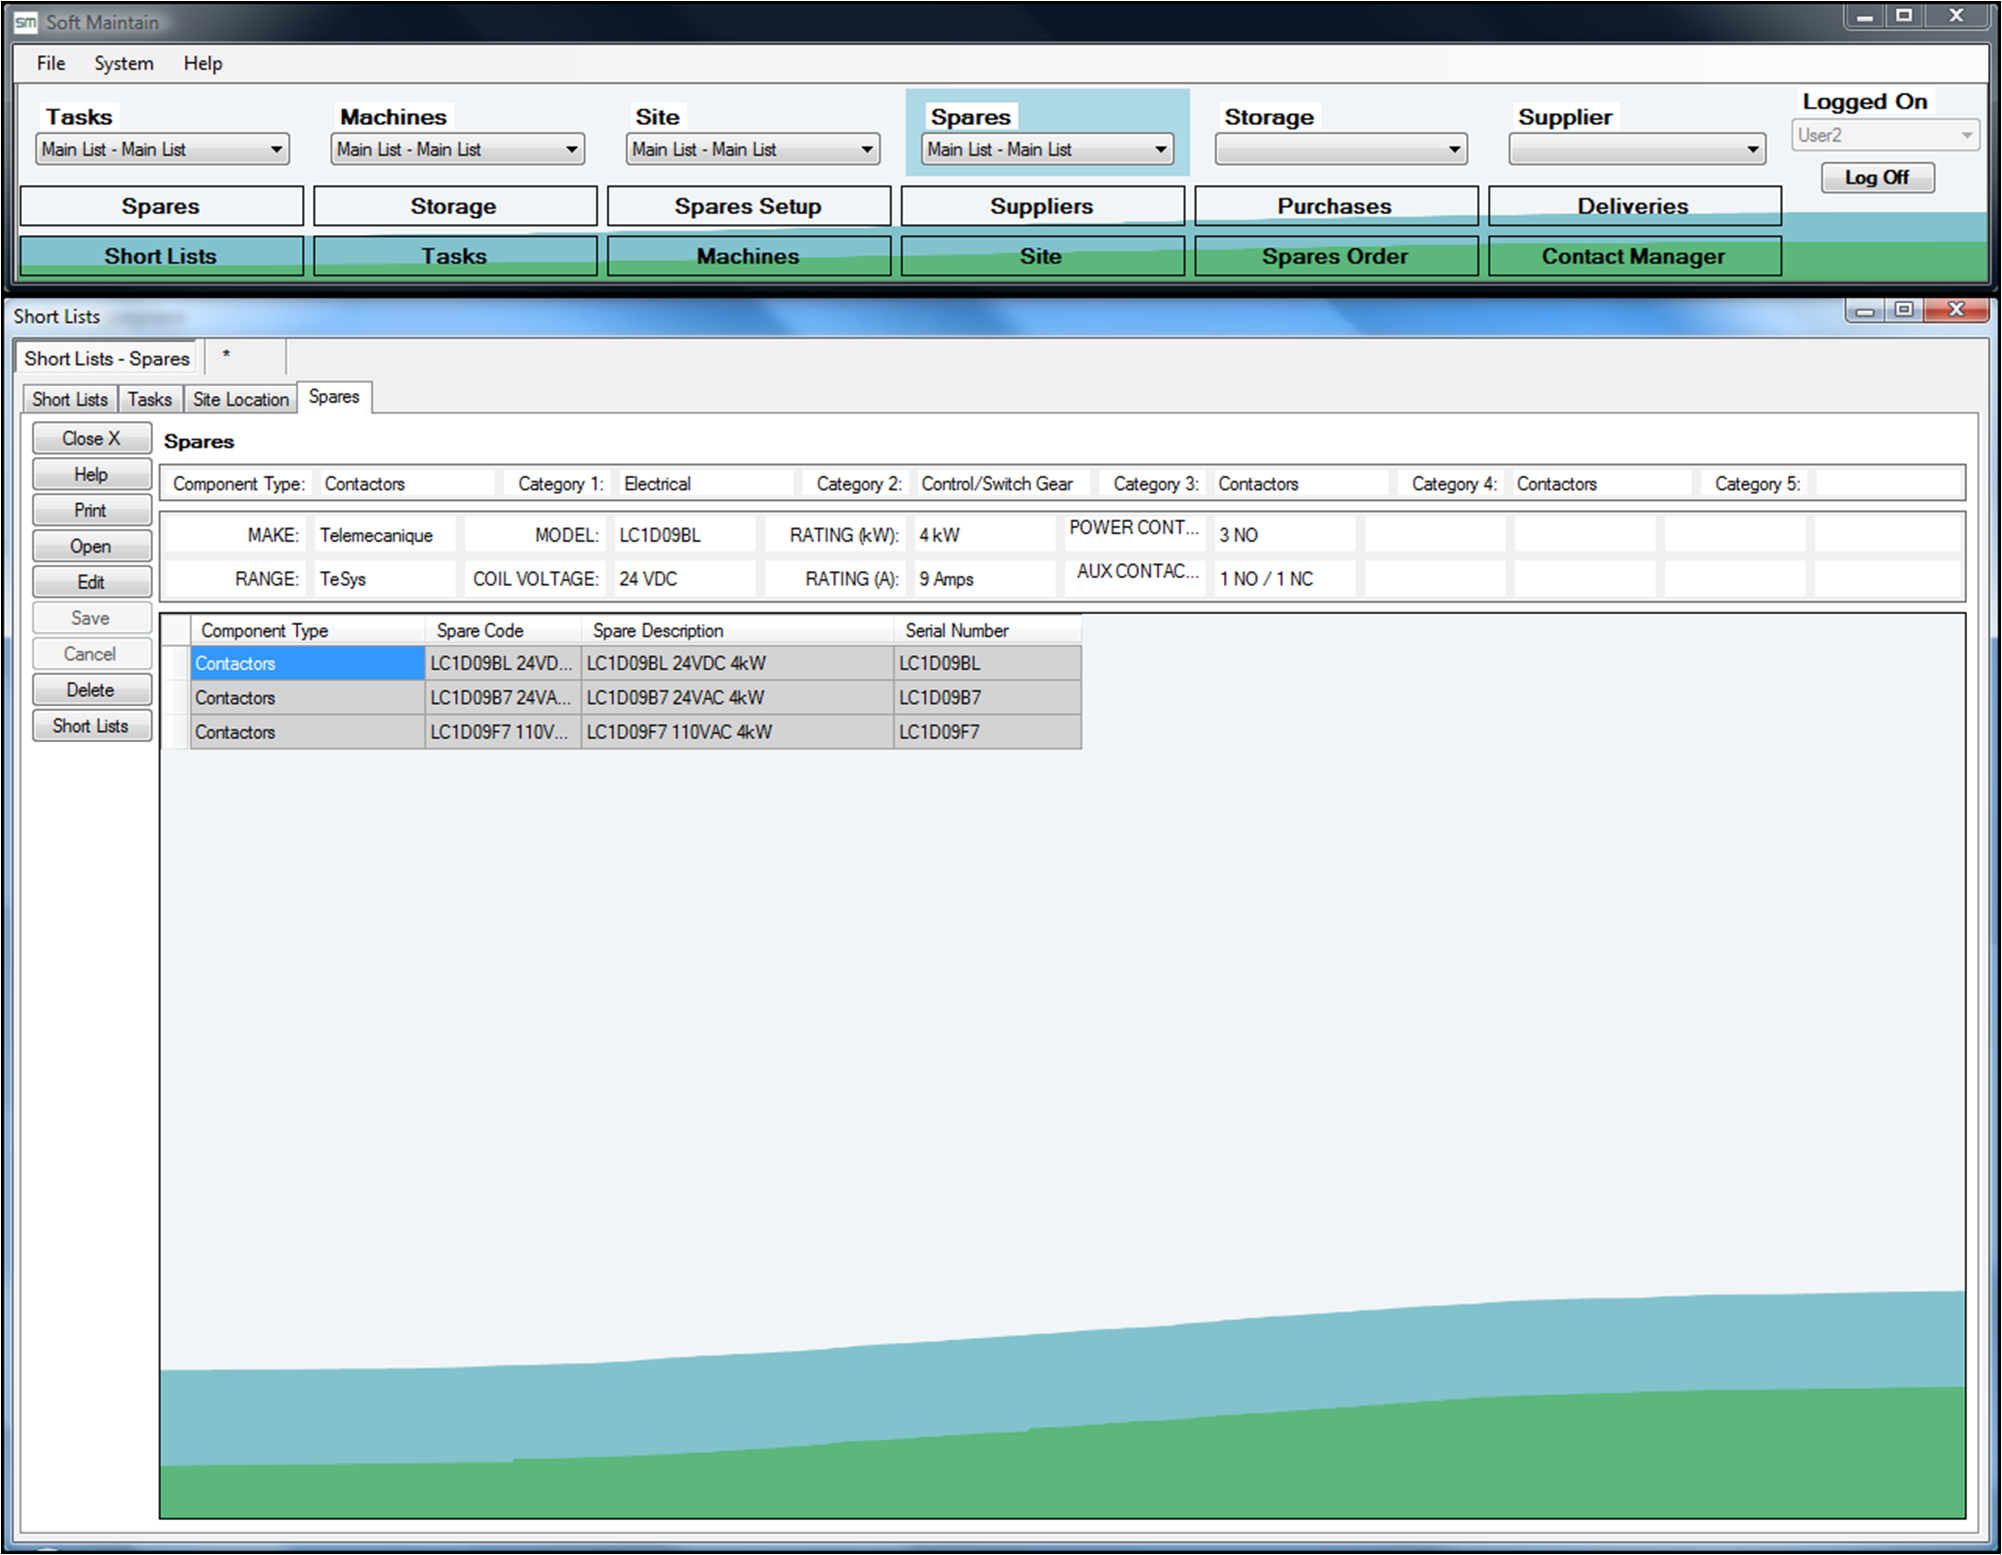Click the Spare Description column header

pyautogui.click(x=738, y=631)
